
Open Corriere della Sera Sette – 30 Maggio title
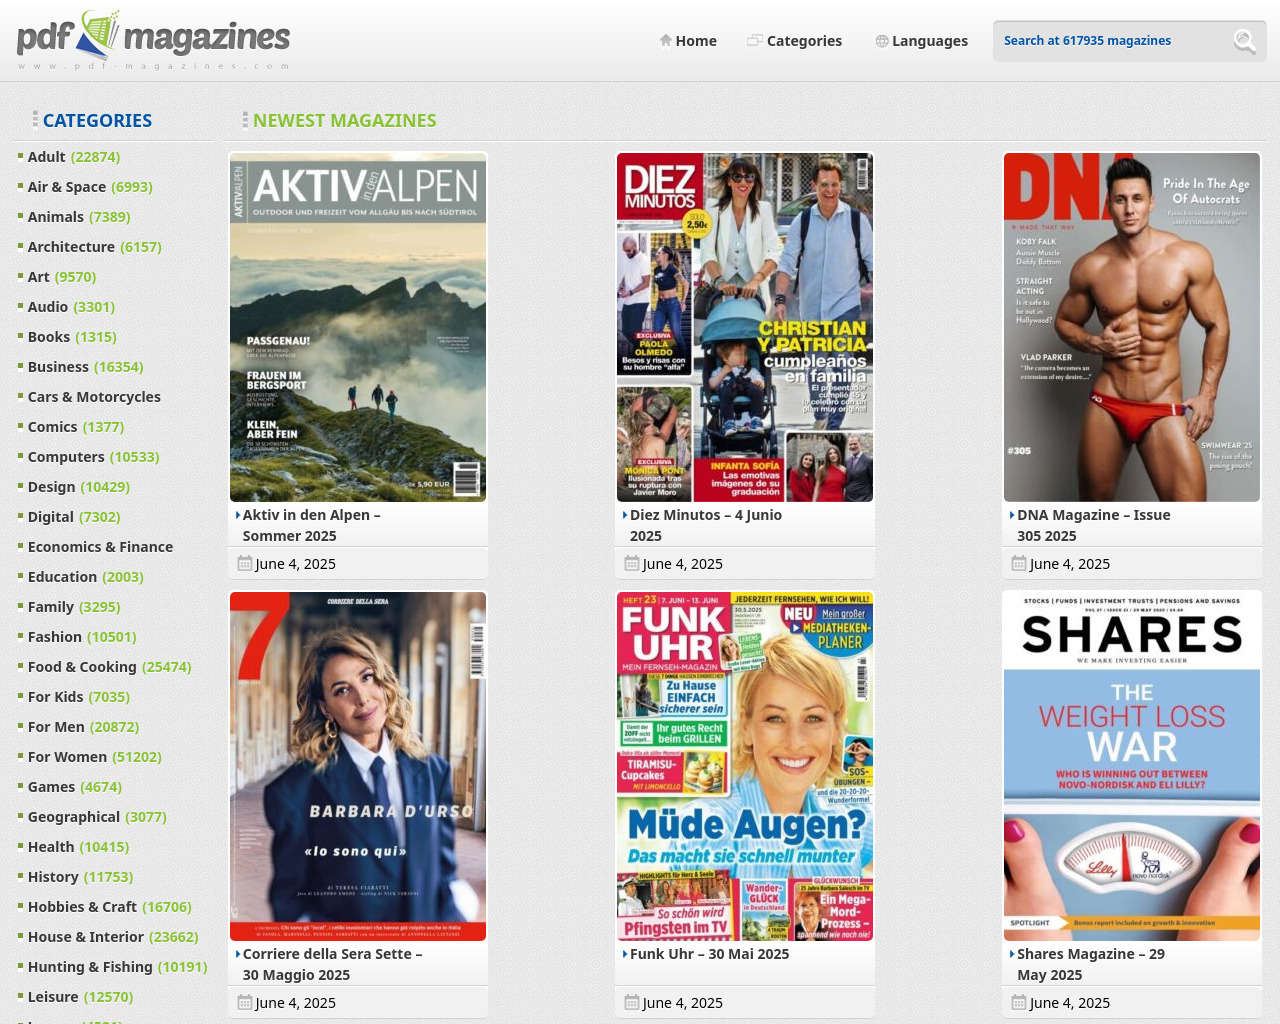click(x=332, y=964)
